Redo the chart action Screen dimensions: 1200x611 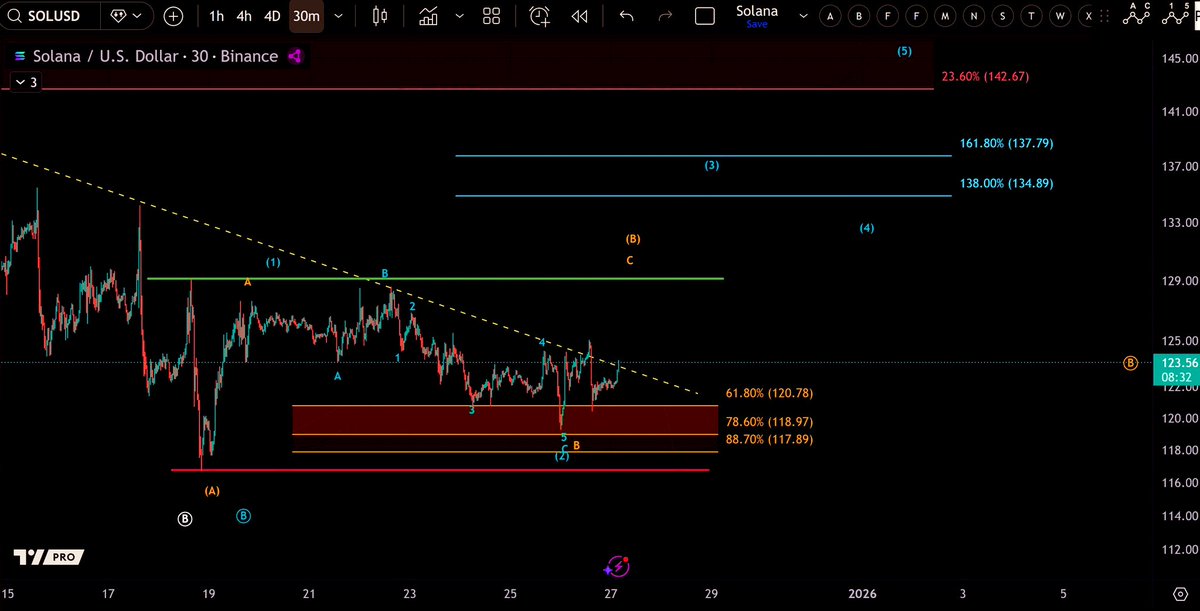(666, 16)
